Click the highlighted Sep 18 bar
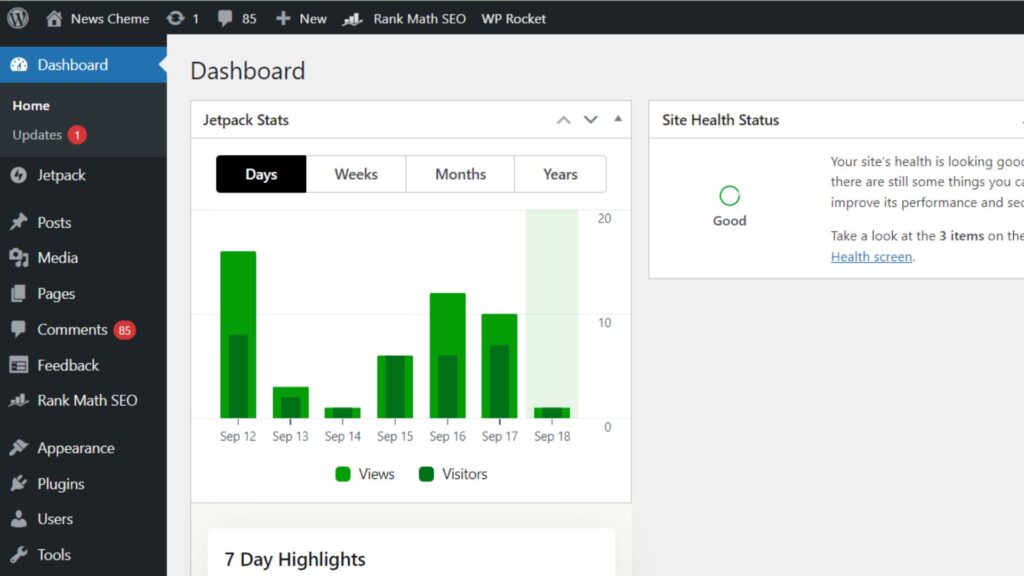 [552, 413]
